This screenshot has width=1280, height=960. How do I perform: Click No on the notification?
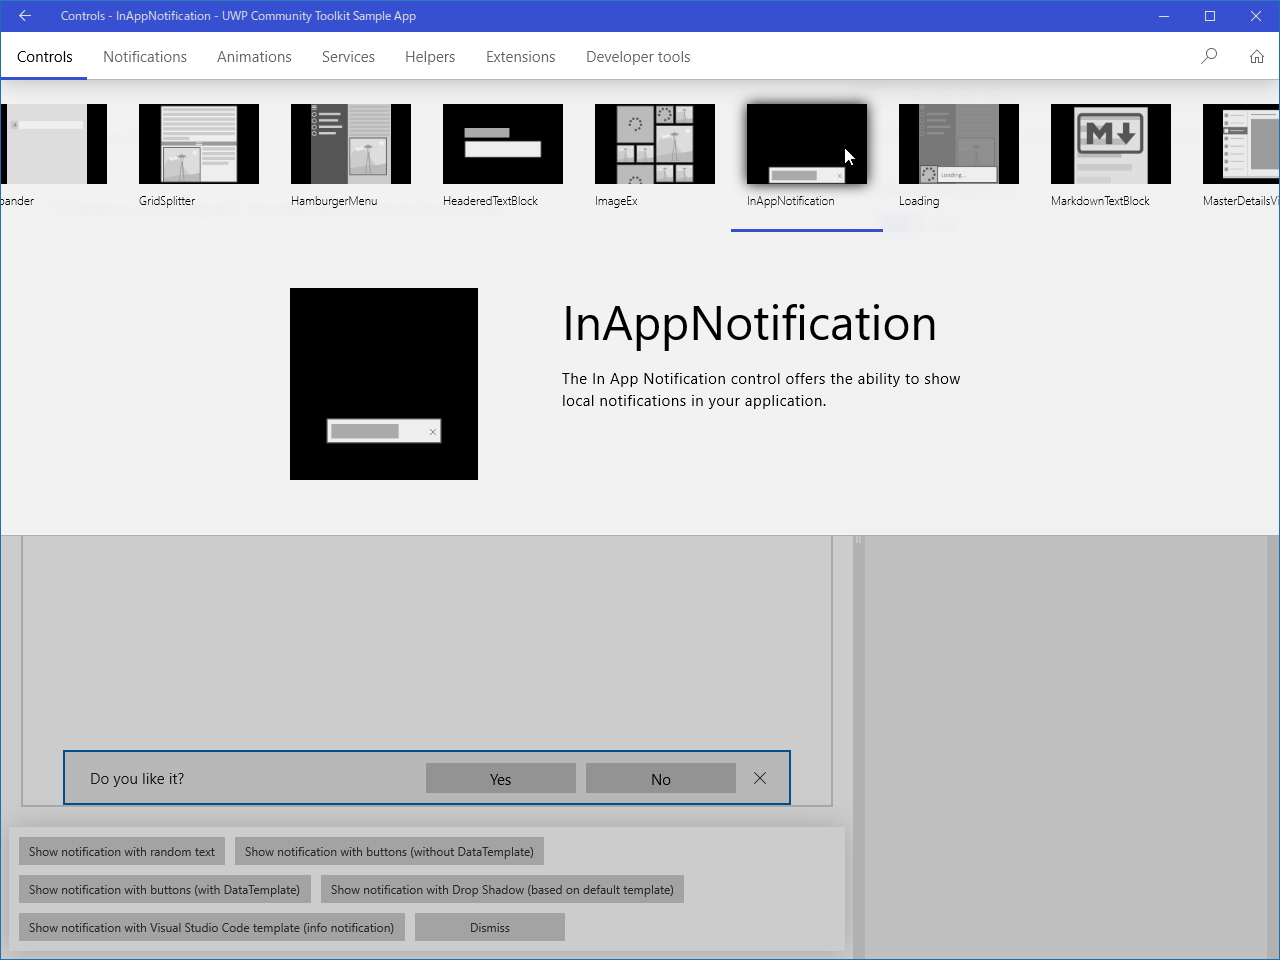pos(660,778)
